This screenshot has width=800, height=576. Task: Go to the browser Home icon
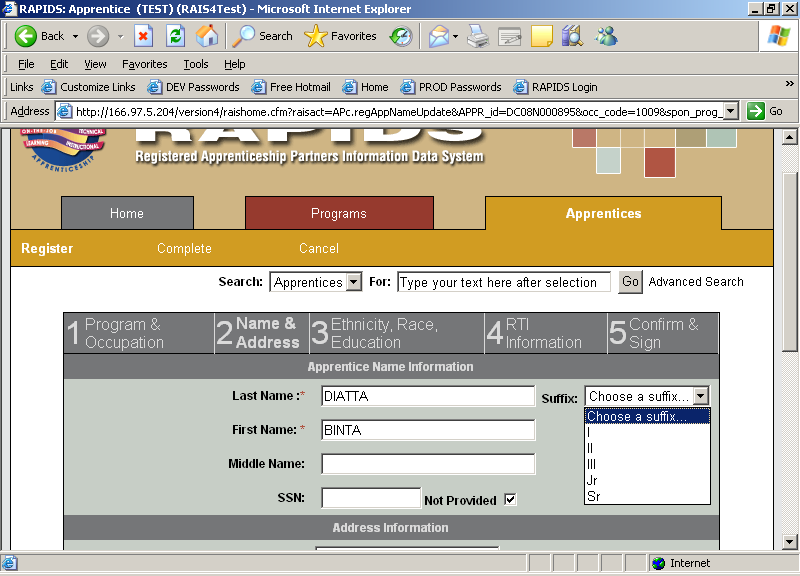[207, 36]
